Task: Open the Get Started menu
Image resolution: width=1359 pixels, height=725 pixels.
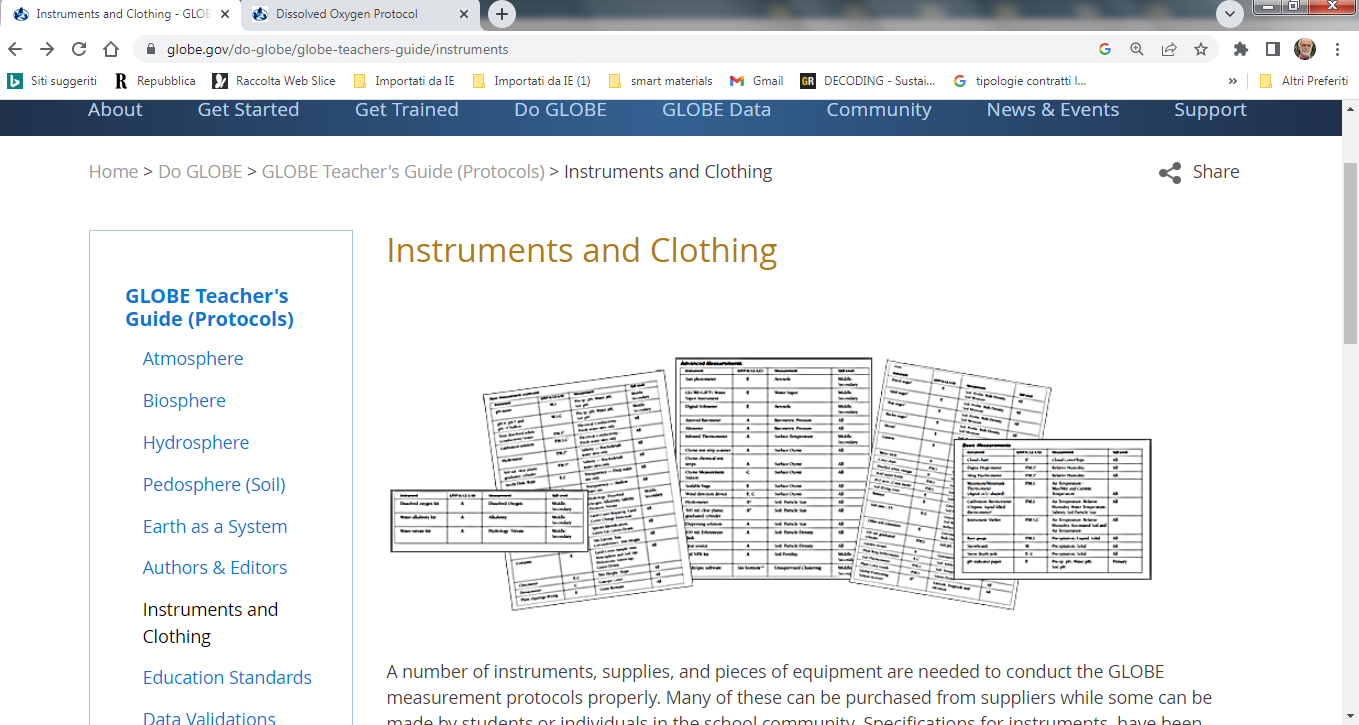Action: coord(248,110)
